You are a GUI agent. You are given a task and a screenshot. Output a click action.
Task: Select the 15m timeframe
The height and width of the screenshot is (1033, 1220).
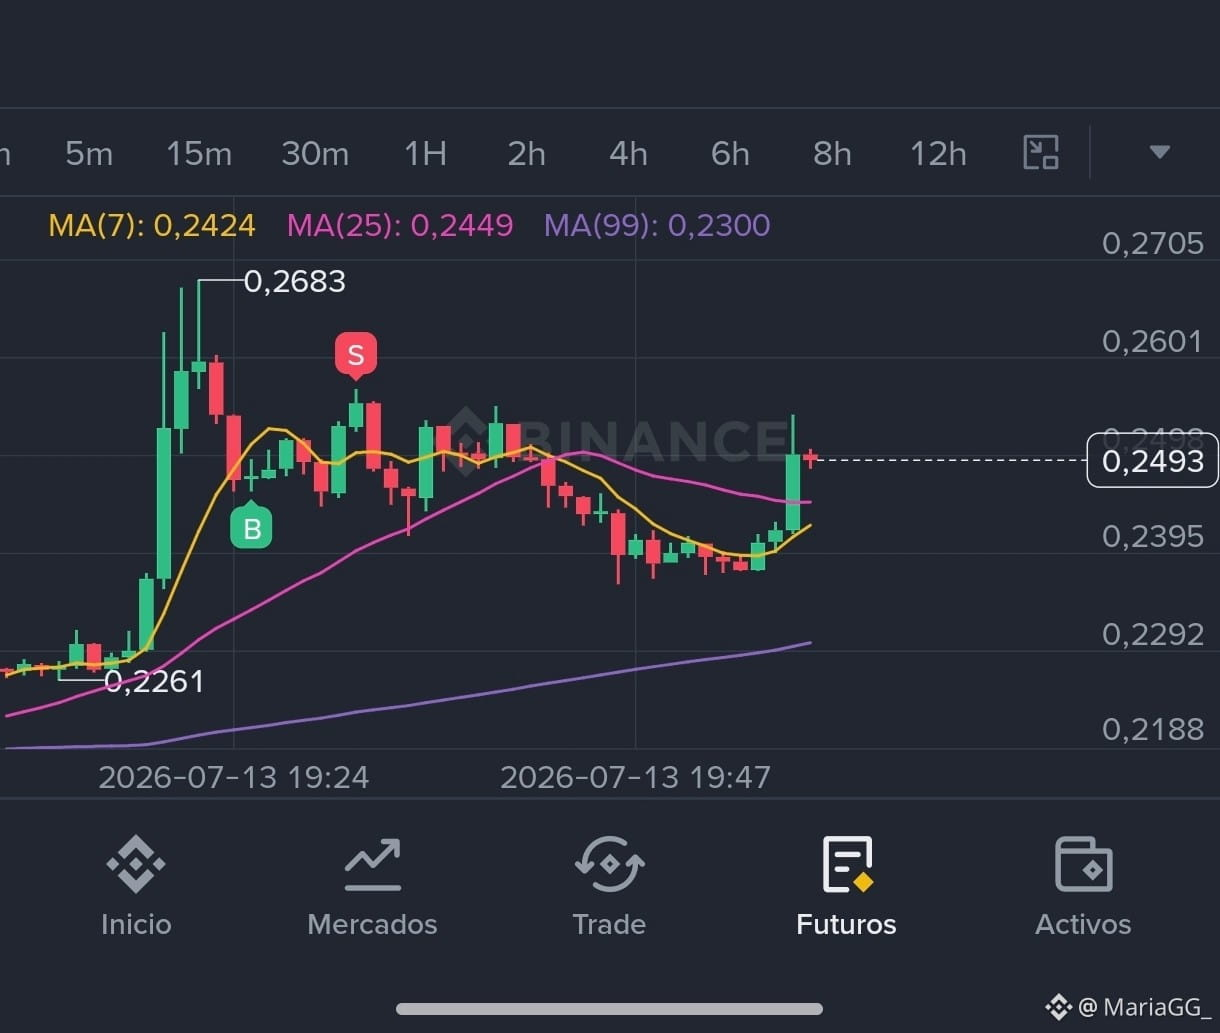[x=199, y=154]
